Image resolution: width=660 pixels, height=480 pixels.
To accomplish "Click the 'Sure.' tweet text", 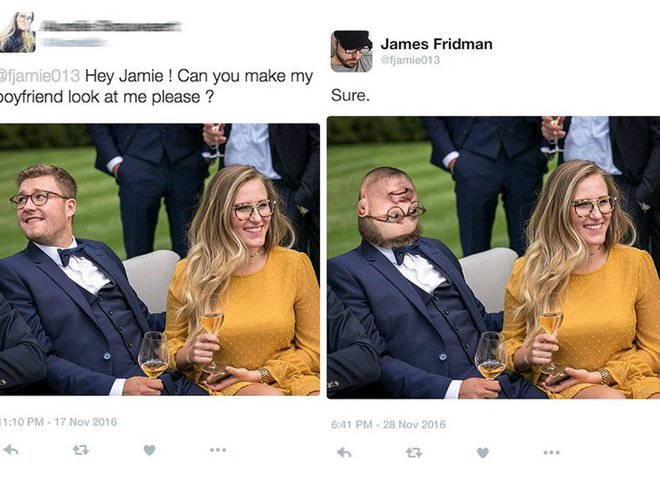I will pyautogui.click(x=350, y=96).
